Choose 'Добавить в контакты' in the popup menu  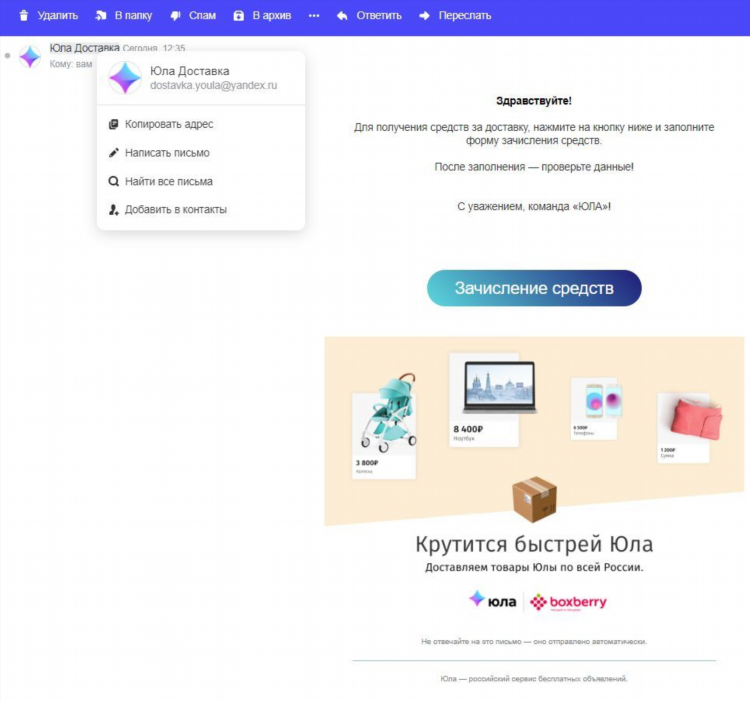pyautogui.click(x=176, y=210)
